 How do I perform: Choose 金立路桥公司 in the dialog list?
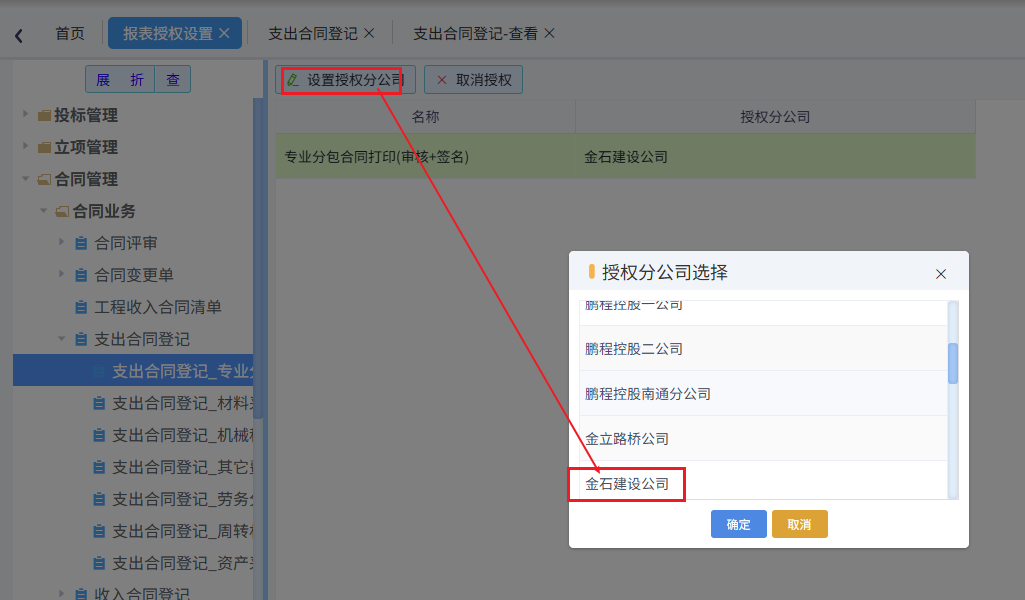pos(763,439)
